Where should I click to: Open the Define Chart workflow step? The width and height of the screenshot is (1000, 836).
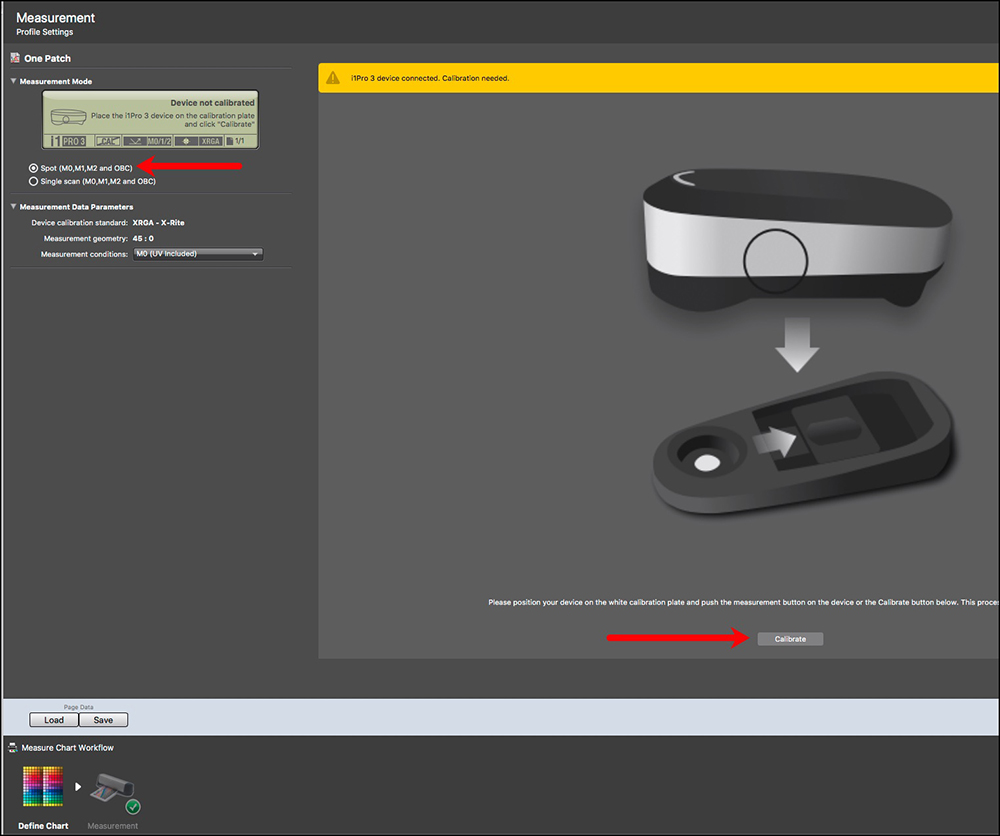coord(43,789)
